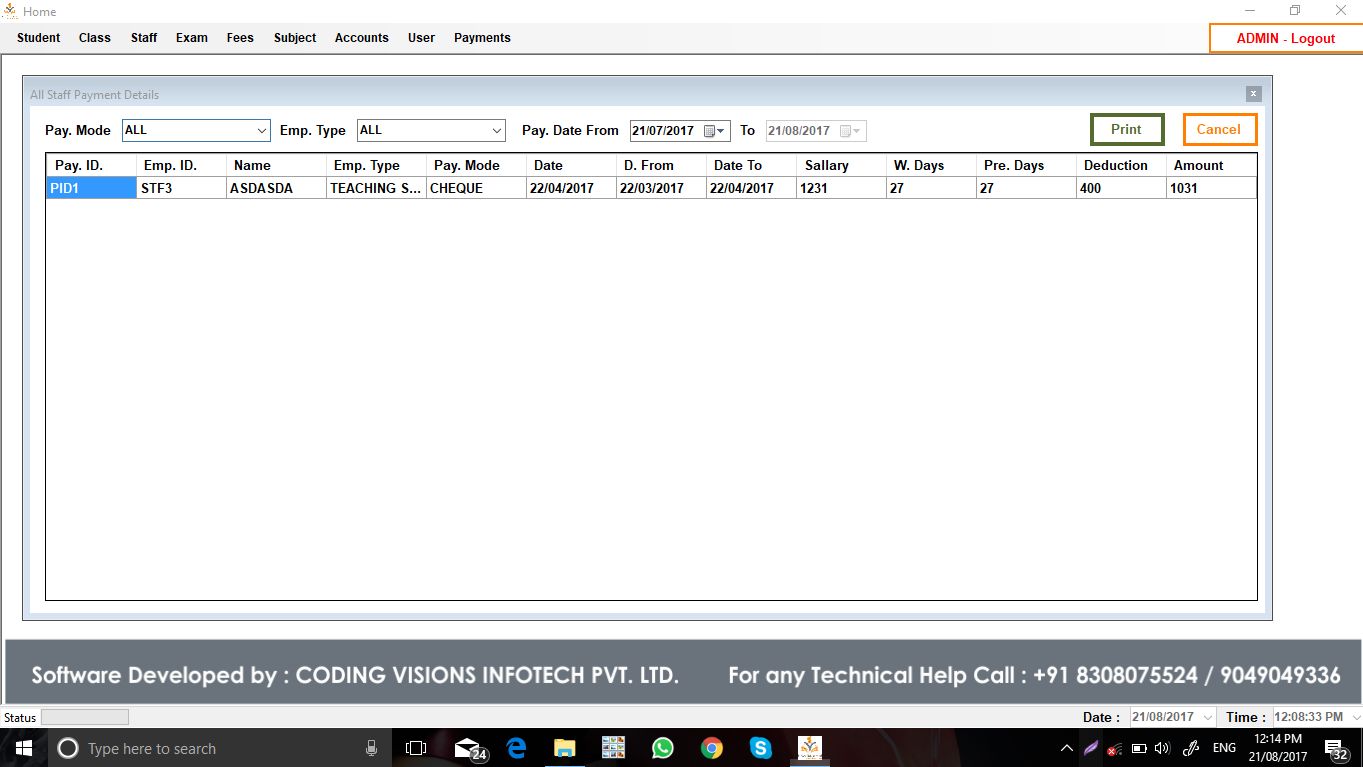Select the 22/03/2017 D. From cell

point(661,188)
